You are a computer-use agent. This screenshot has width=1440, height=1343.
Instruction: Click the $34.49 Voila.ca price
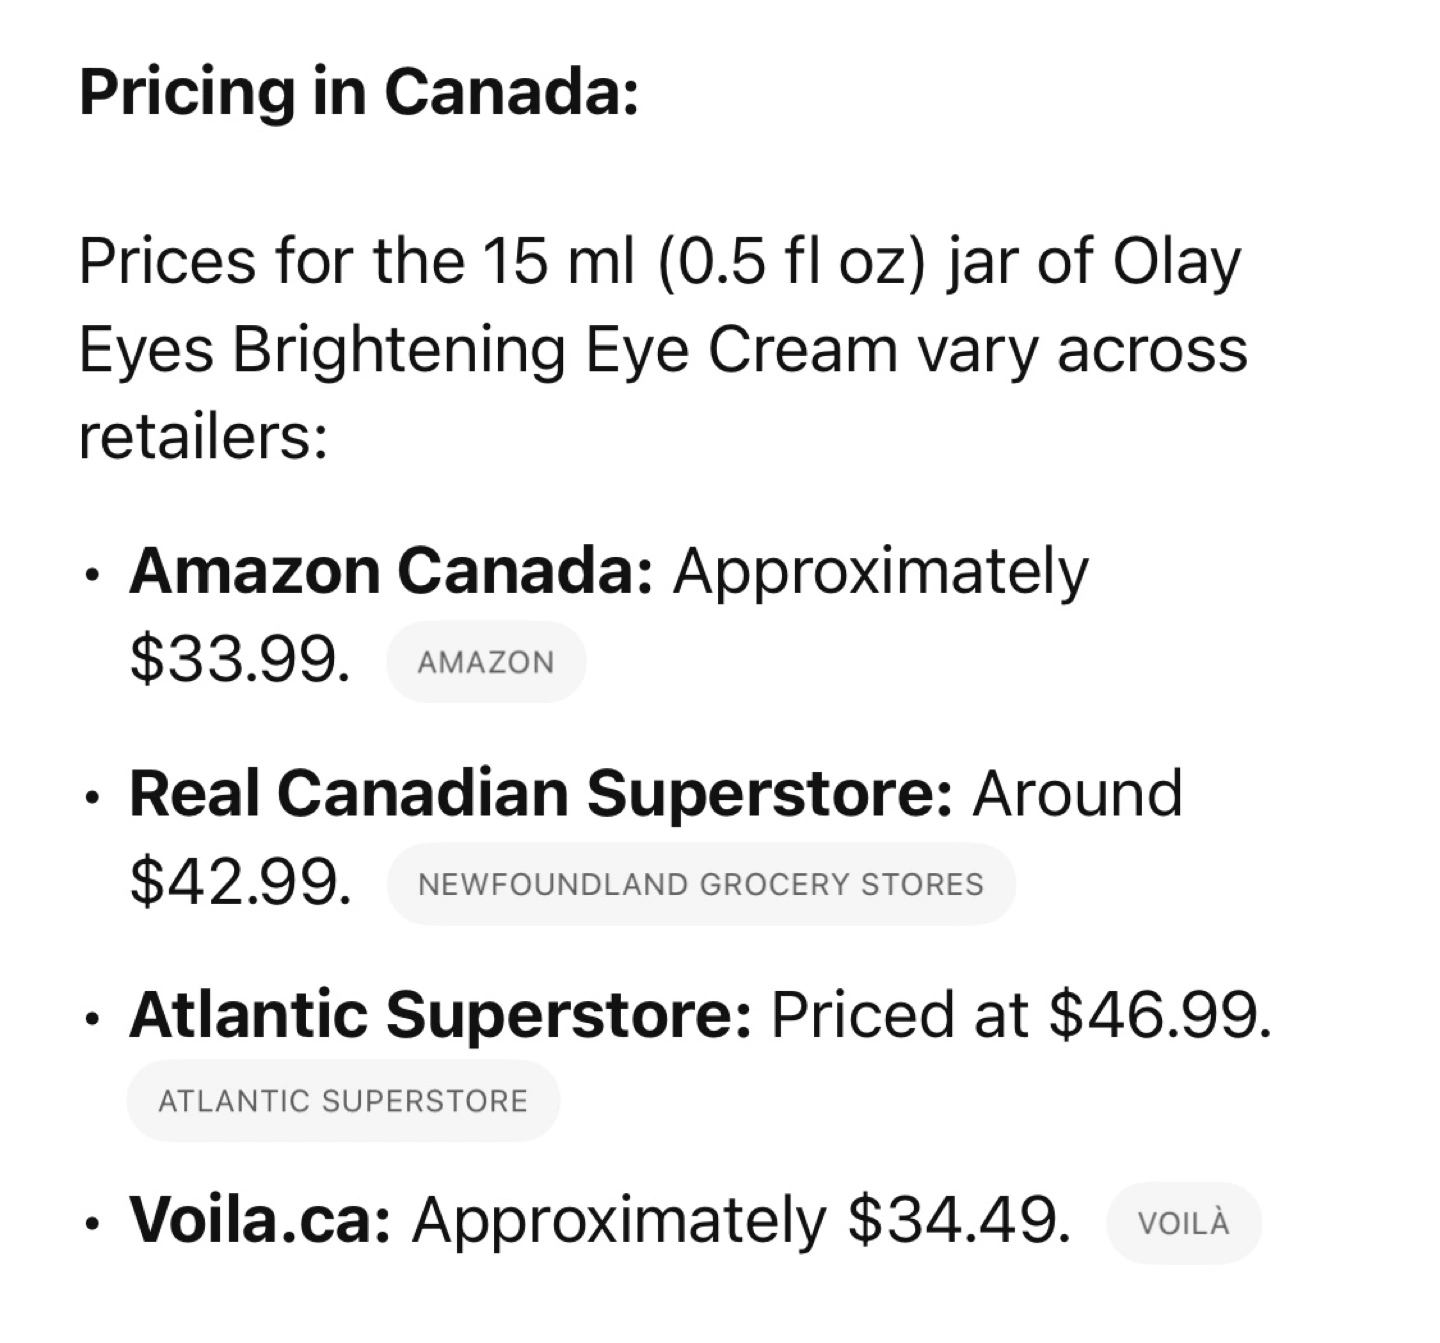tap(959, 1221)
